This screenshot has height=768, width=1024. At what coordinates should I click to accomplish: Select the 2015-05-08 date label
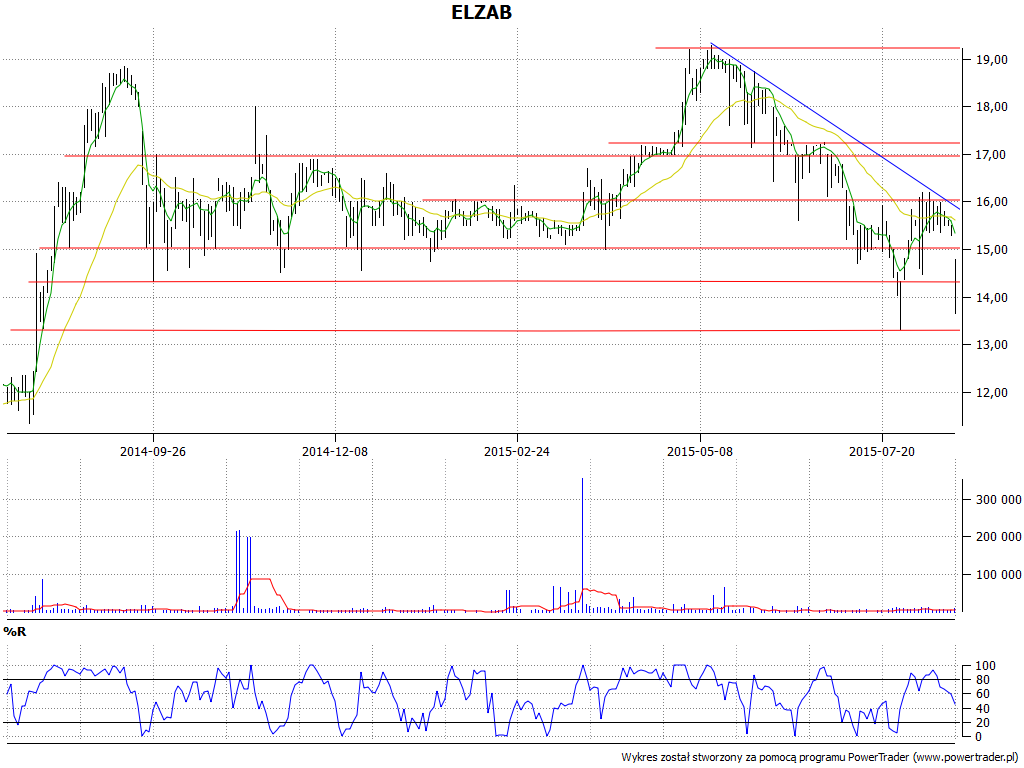pyautogui.click(x=699, y=451)
